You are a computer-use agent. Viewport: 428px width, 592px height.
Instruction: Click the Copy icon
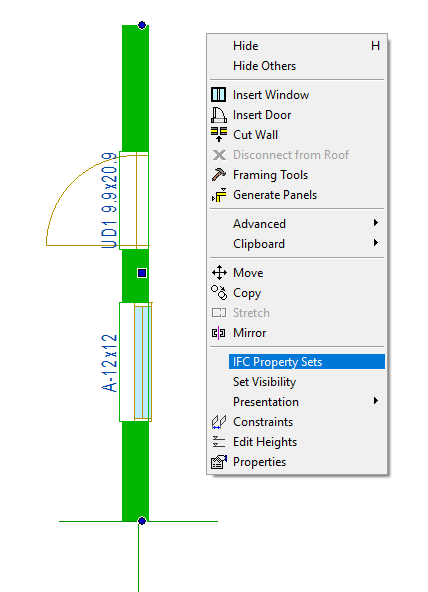pyautogui.click(x=219, y=293)
